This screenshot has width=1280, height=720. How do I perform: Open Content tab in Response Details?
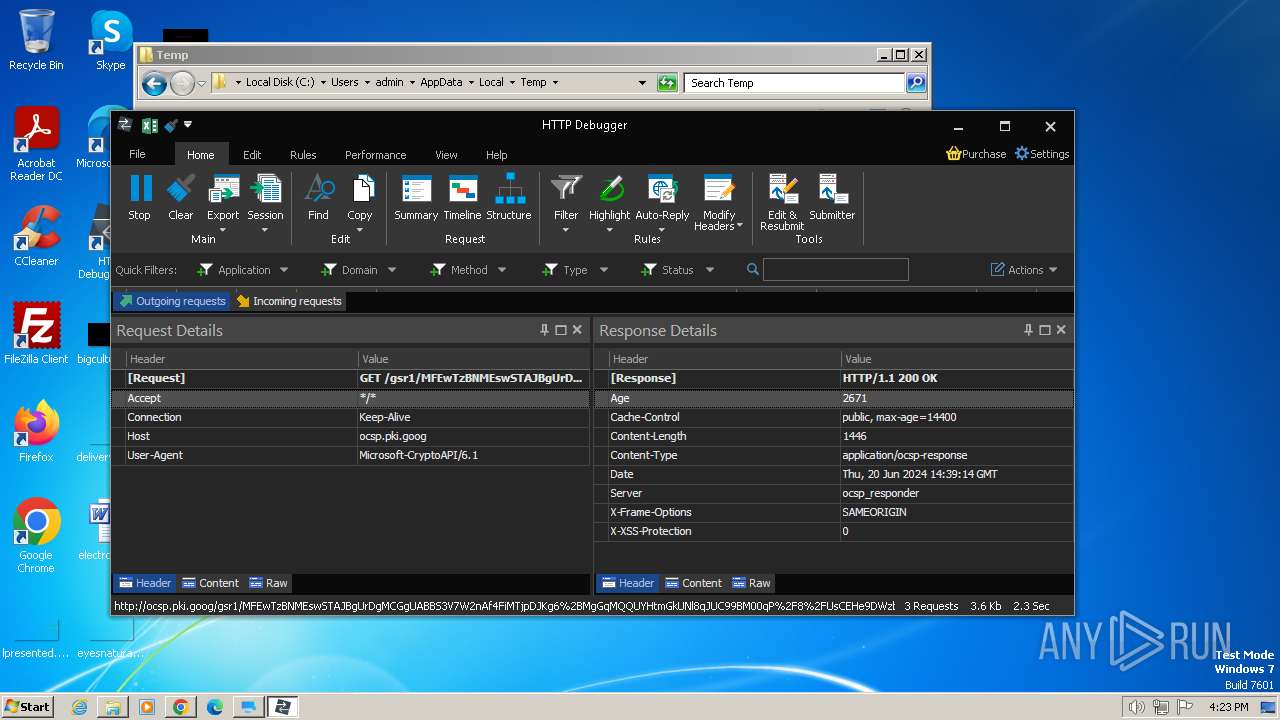coord(693,583)
